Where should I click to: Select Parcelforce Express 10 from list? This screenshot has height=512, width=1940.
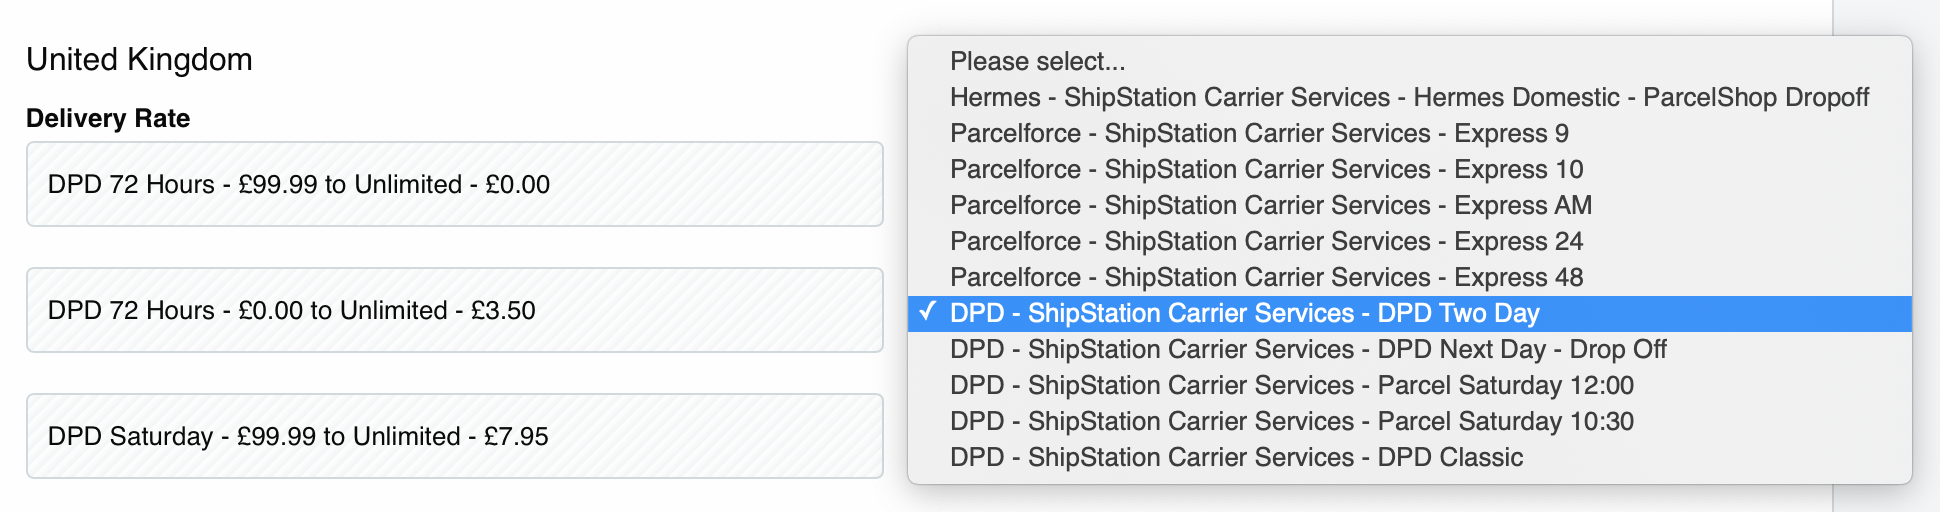pos(1266,169)
